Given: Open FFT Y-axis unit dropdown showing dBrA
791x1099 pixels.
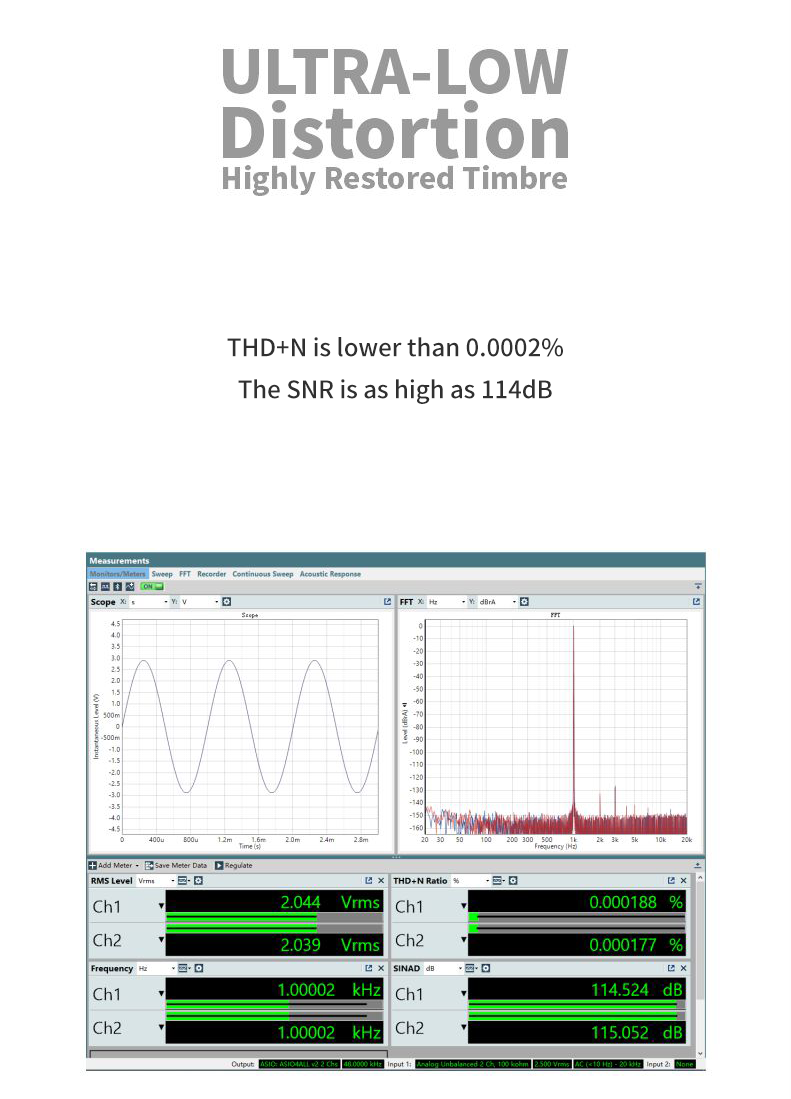Looking at the screenshot, I should pos(495,602).
